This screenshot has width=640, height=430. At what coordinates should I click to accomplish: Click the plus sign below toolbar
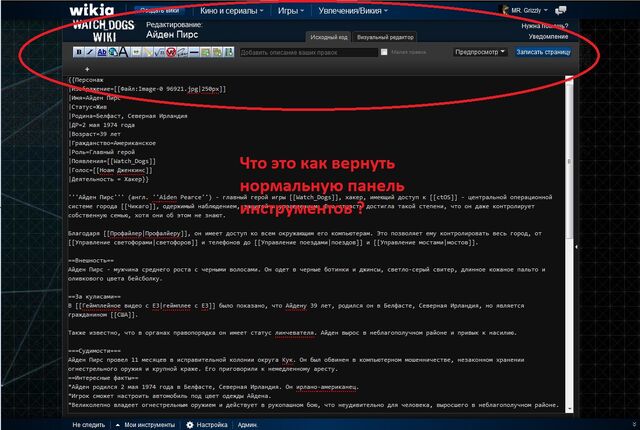(87, 69)
